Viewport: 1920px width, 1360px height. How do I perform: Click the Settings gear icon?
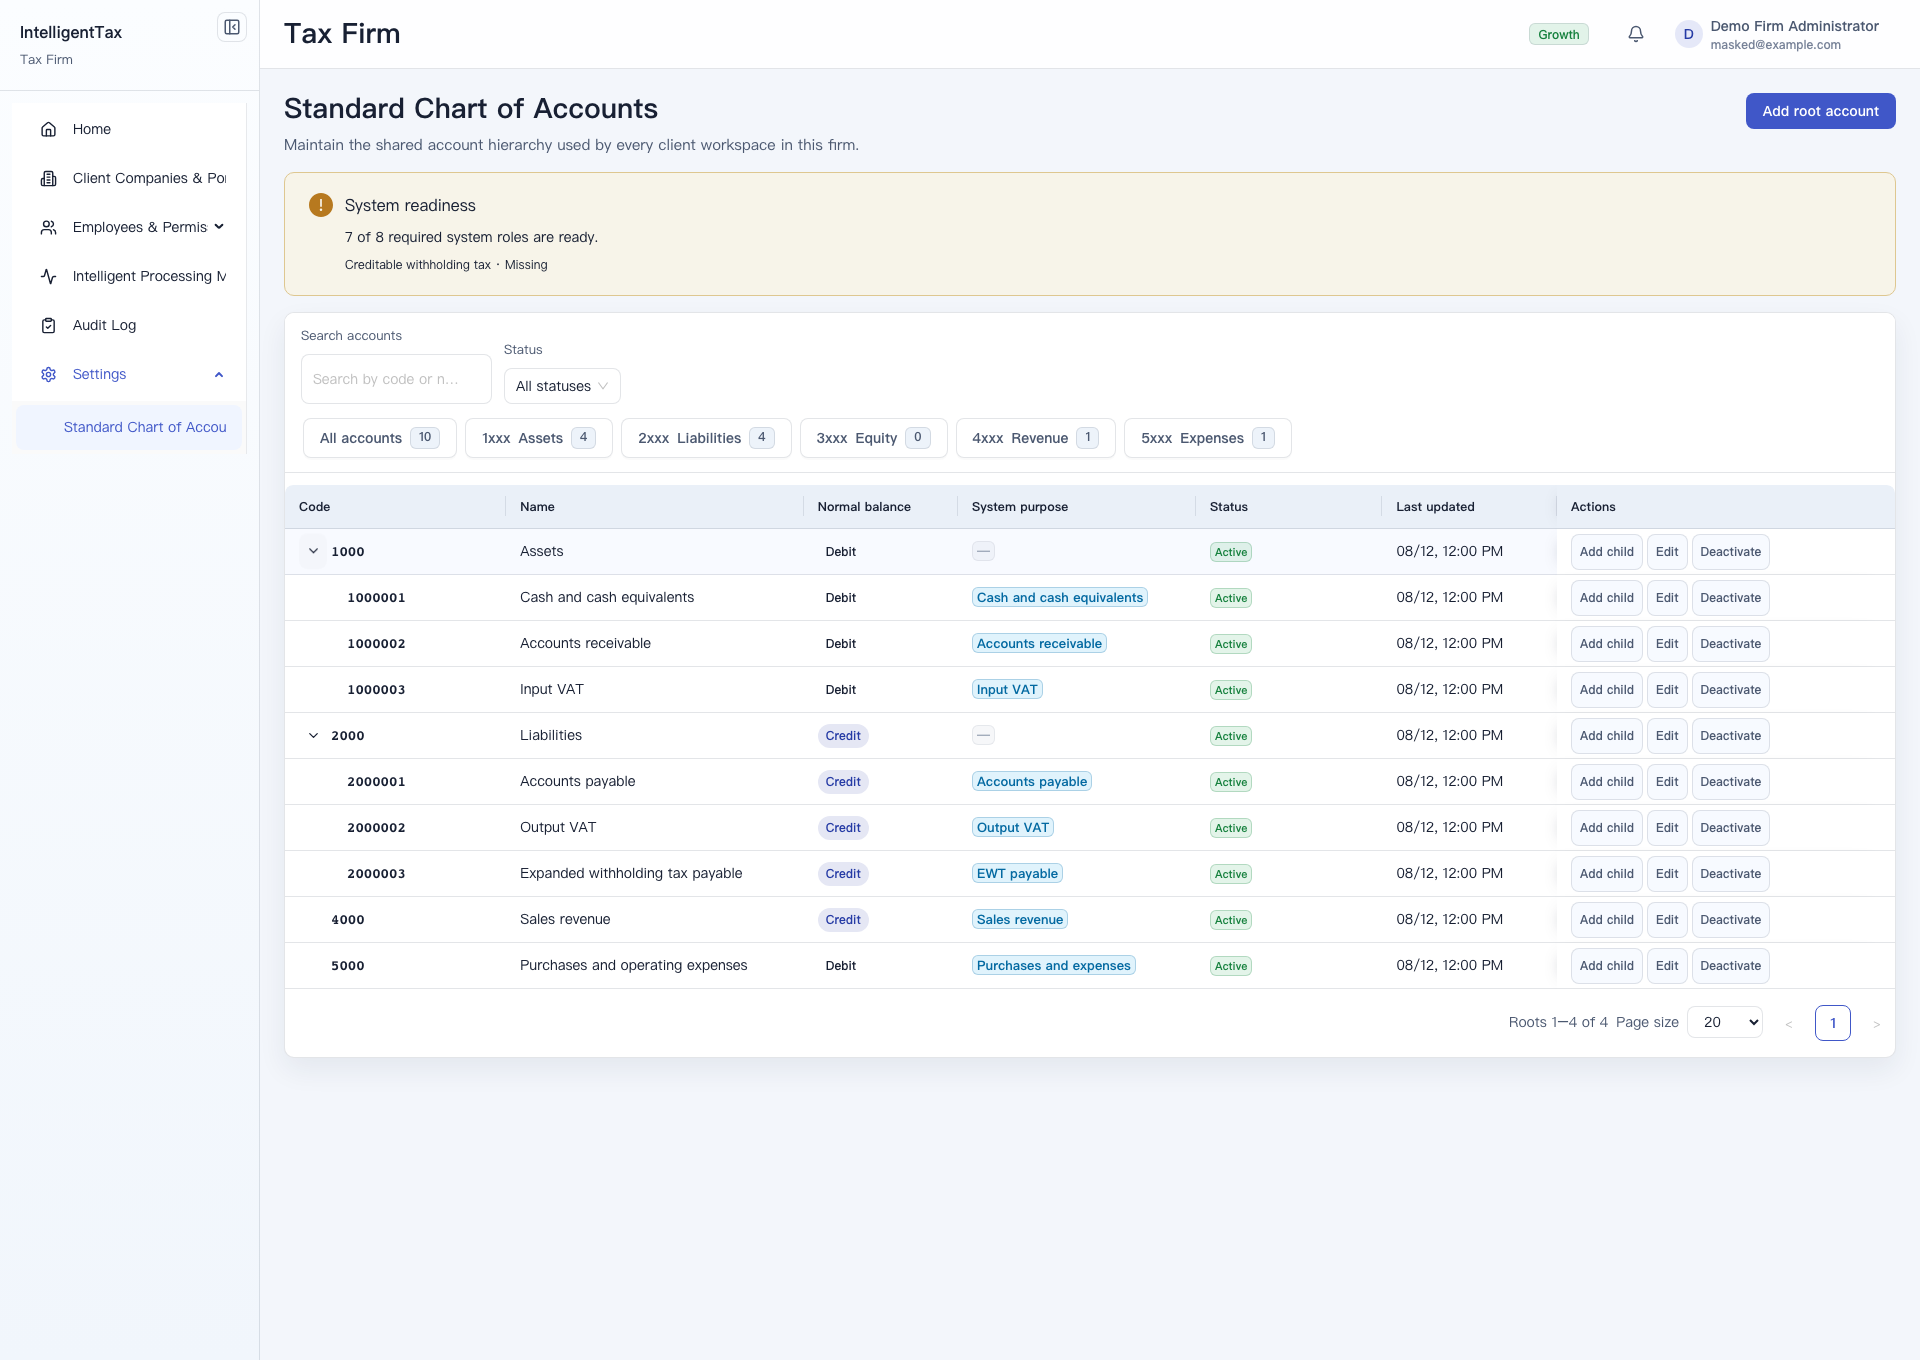coord(48,374)
